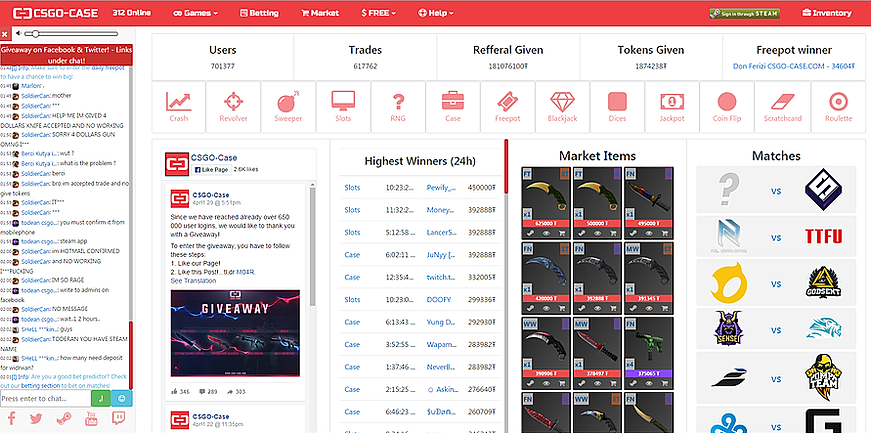Open the YouTube link under chat
871x433 pixels.
(91, 419)
